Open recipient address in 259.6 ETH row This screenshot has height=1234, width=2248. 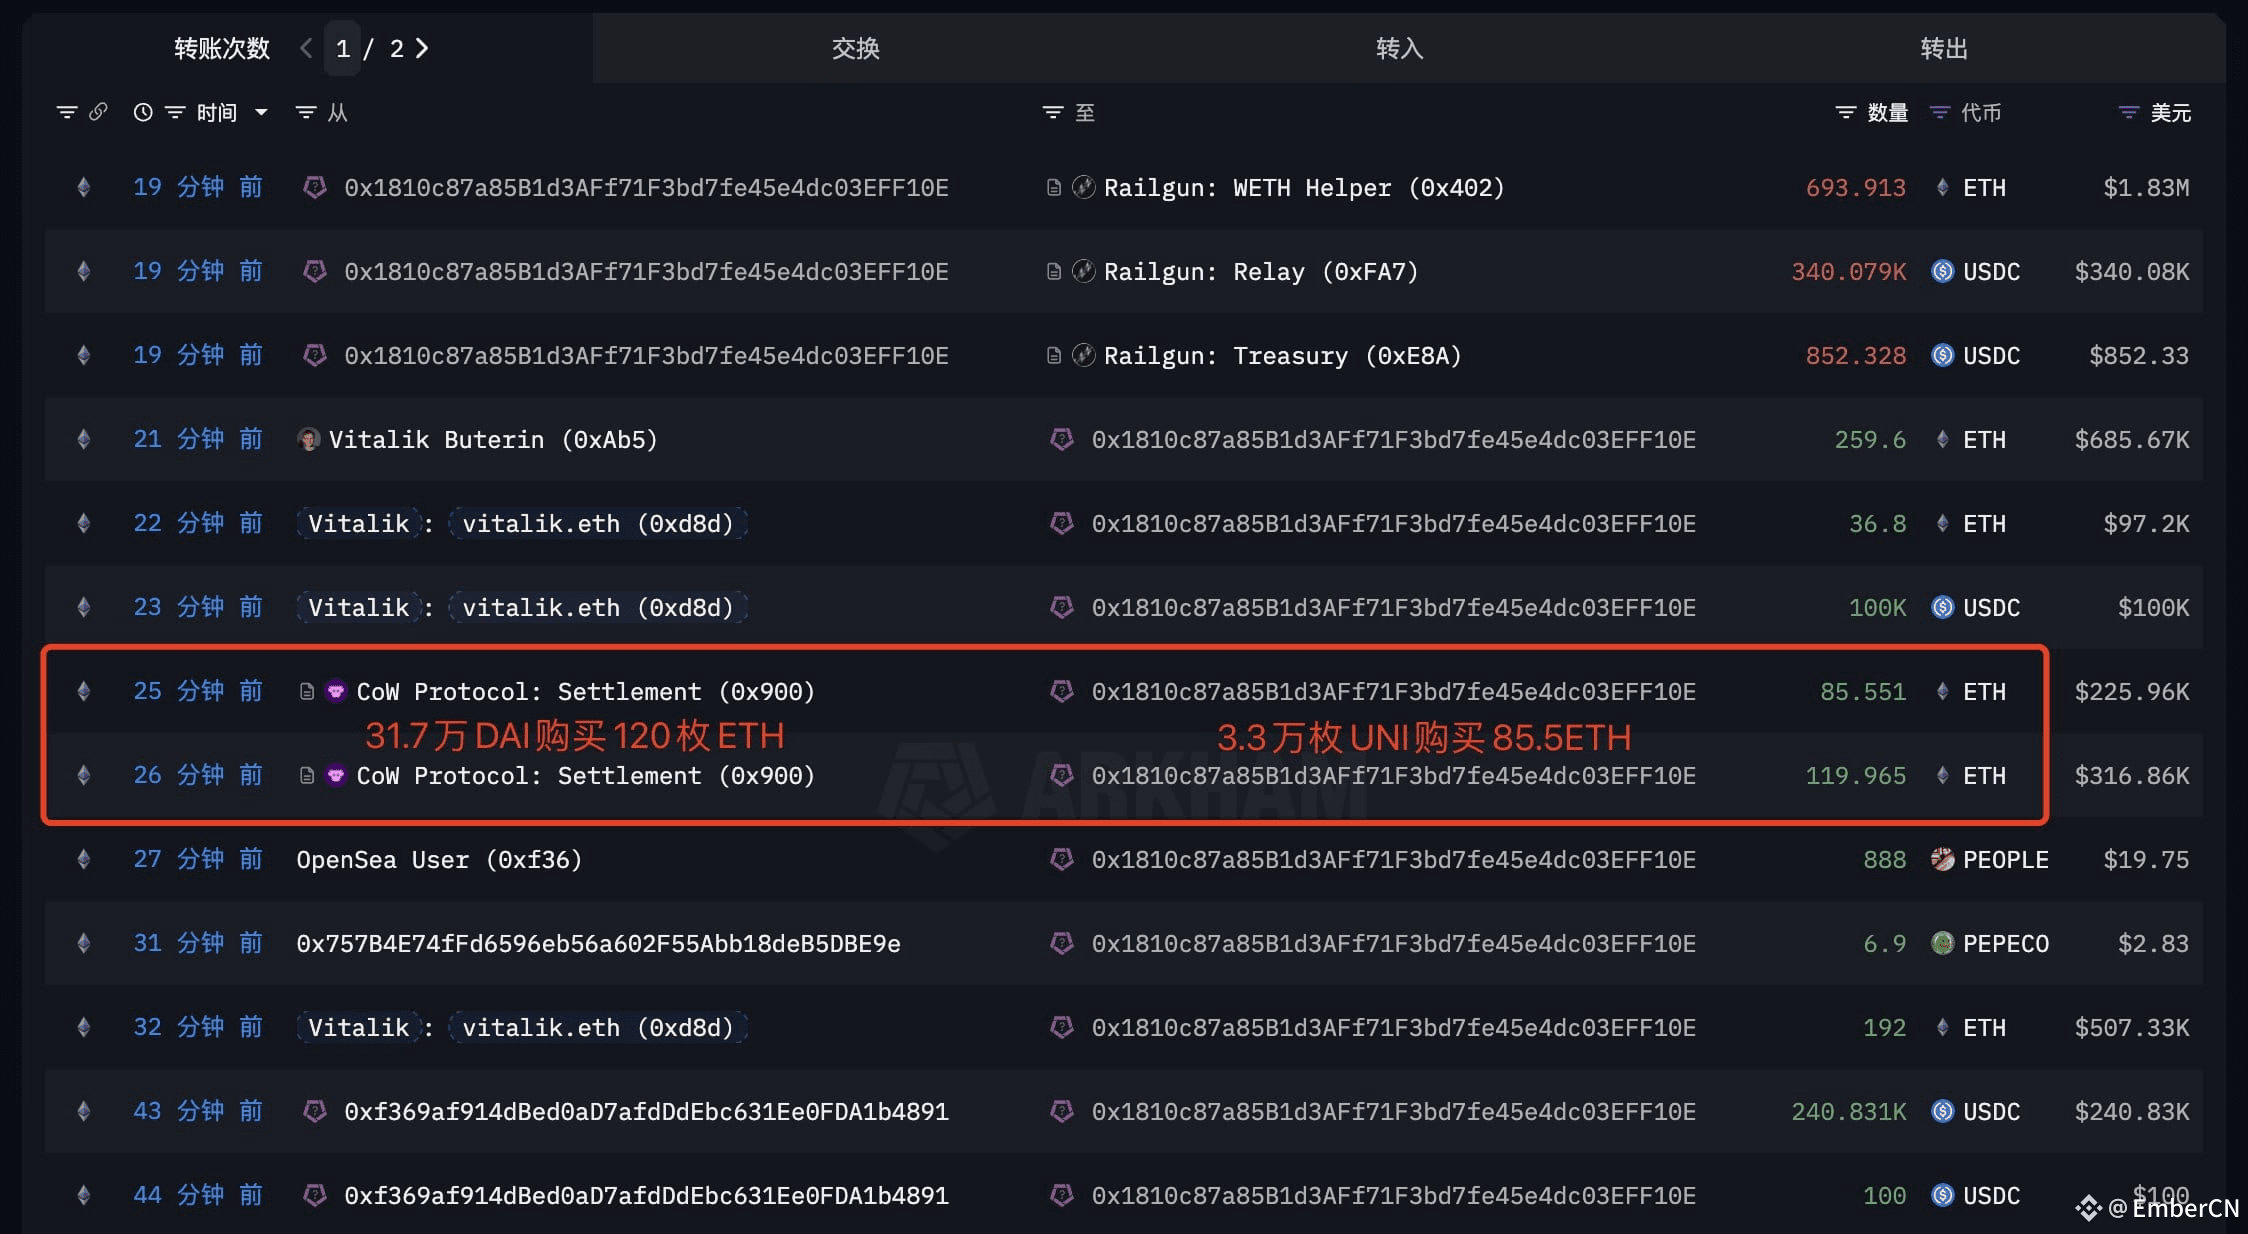click(x=1394, y=440)
